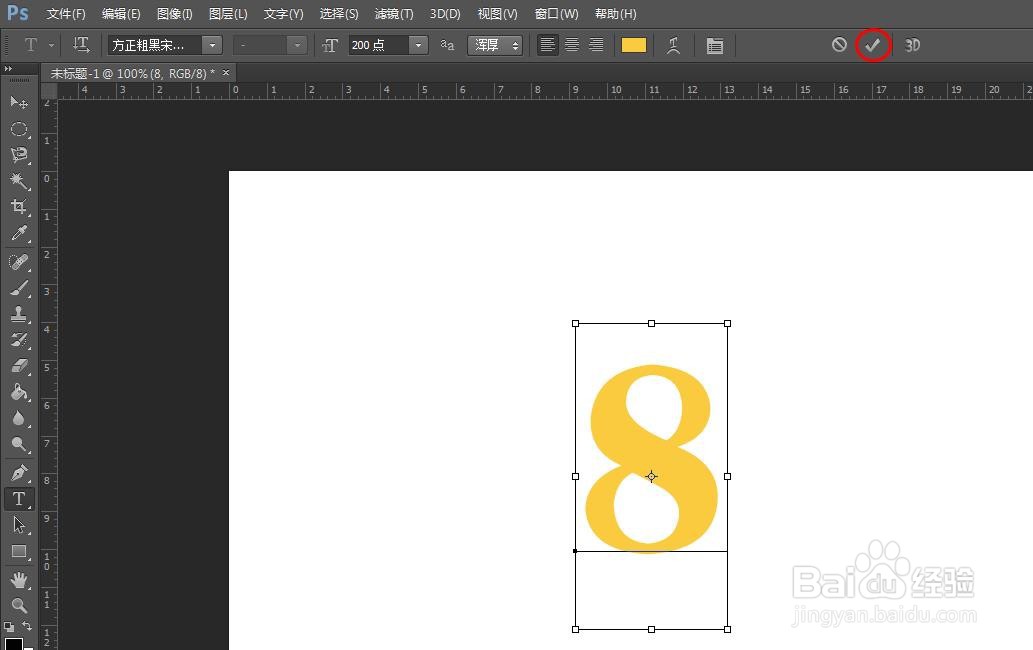Select the Pen tool
Viewport: 1033px width, 650px height.
click(18, 473)
